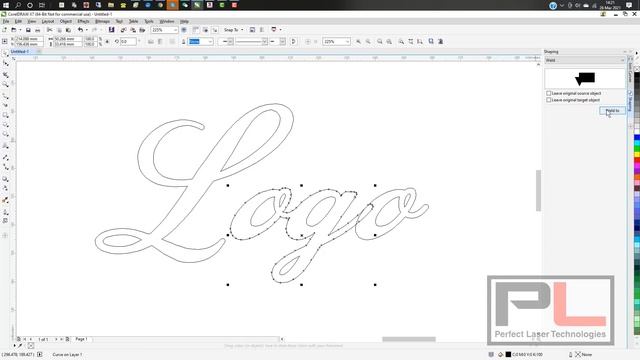Click the horizontal scrollbar thumb

click(409, 339)
